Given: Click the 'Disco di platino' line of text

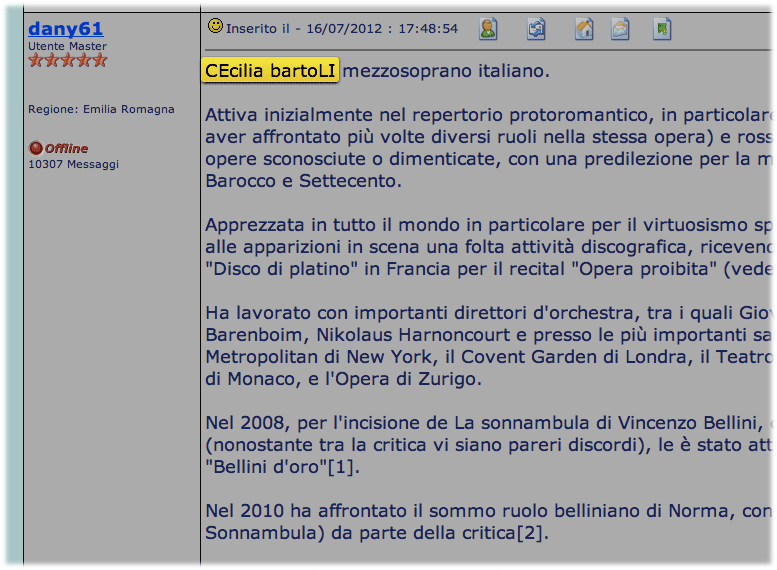Looking at the screenshot, I should 489,269.
